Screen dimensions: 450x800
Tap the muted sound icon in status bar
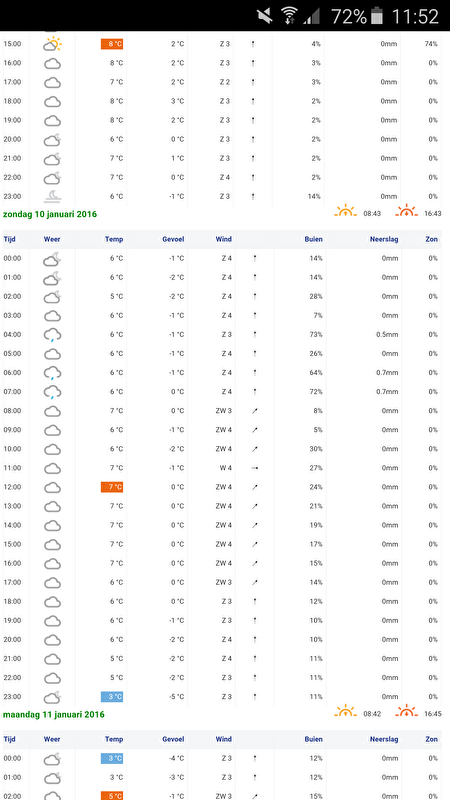pos(264,16)
